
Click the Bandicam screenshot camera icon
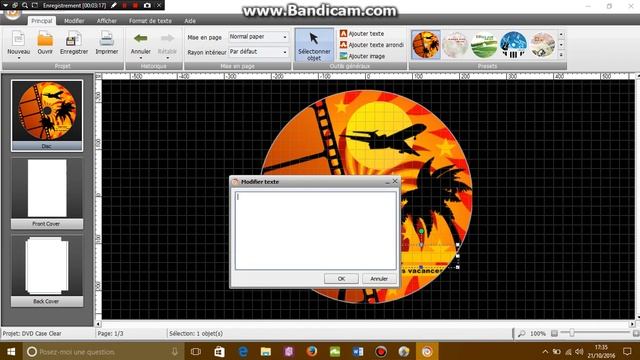[x=147, y=5]
